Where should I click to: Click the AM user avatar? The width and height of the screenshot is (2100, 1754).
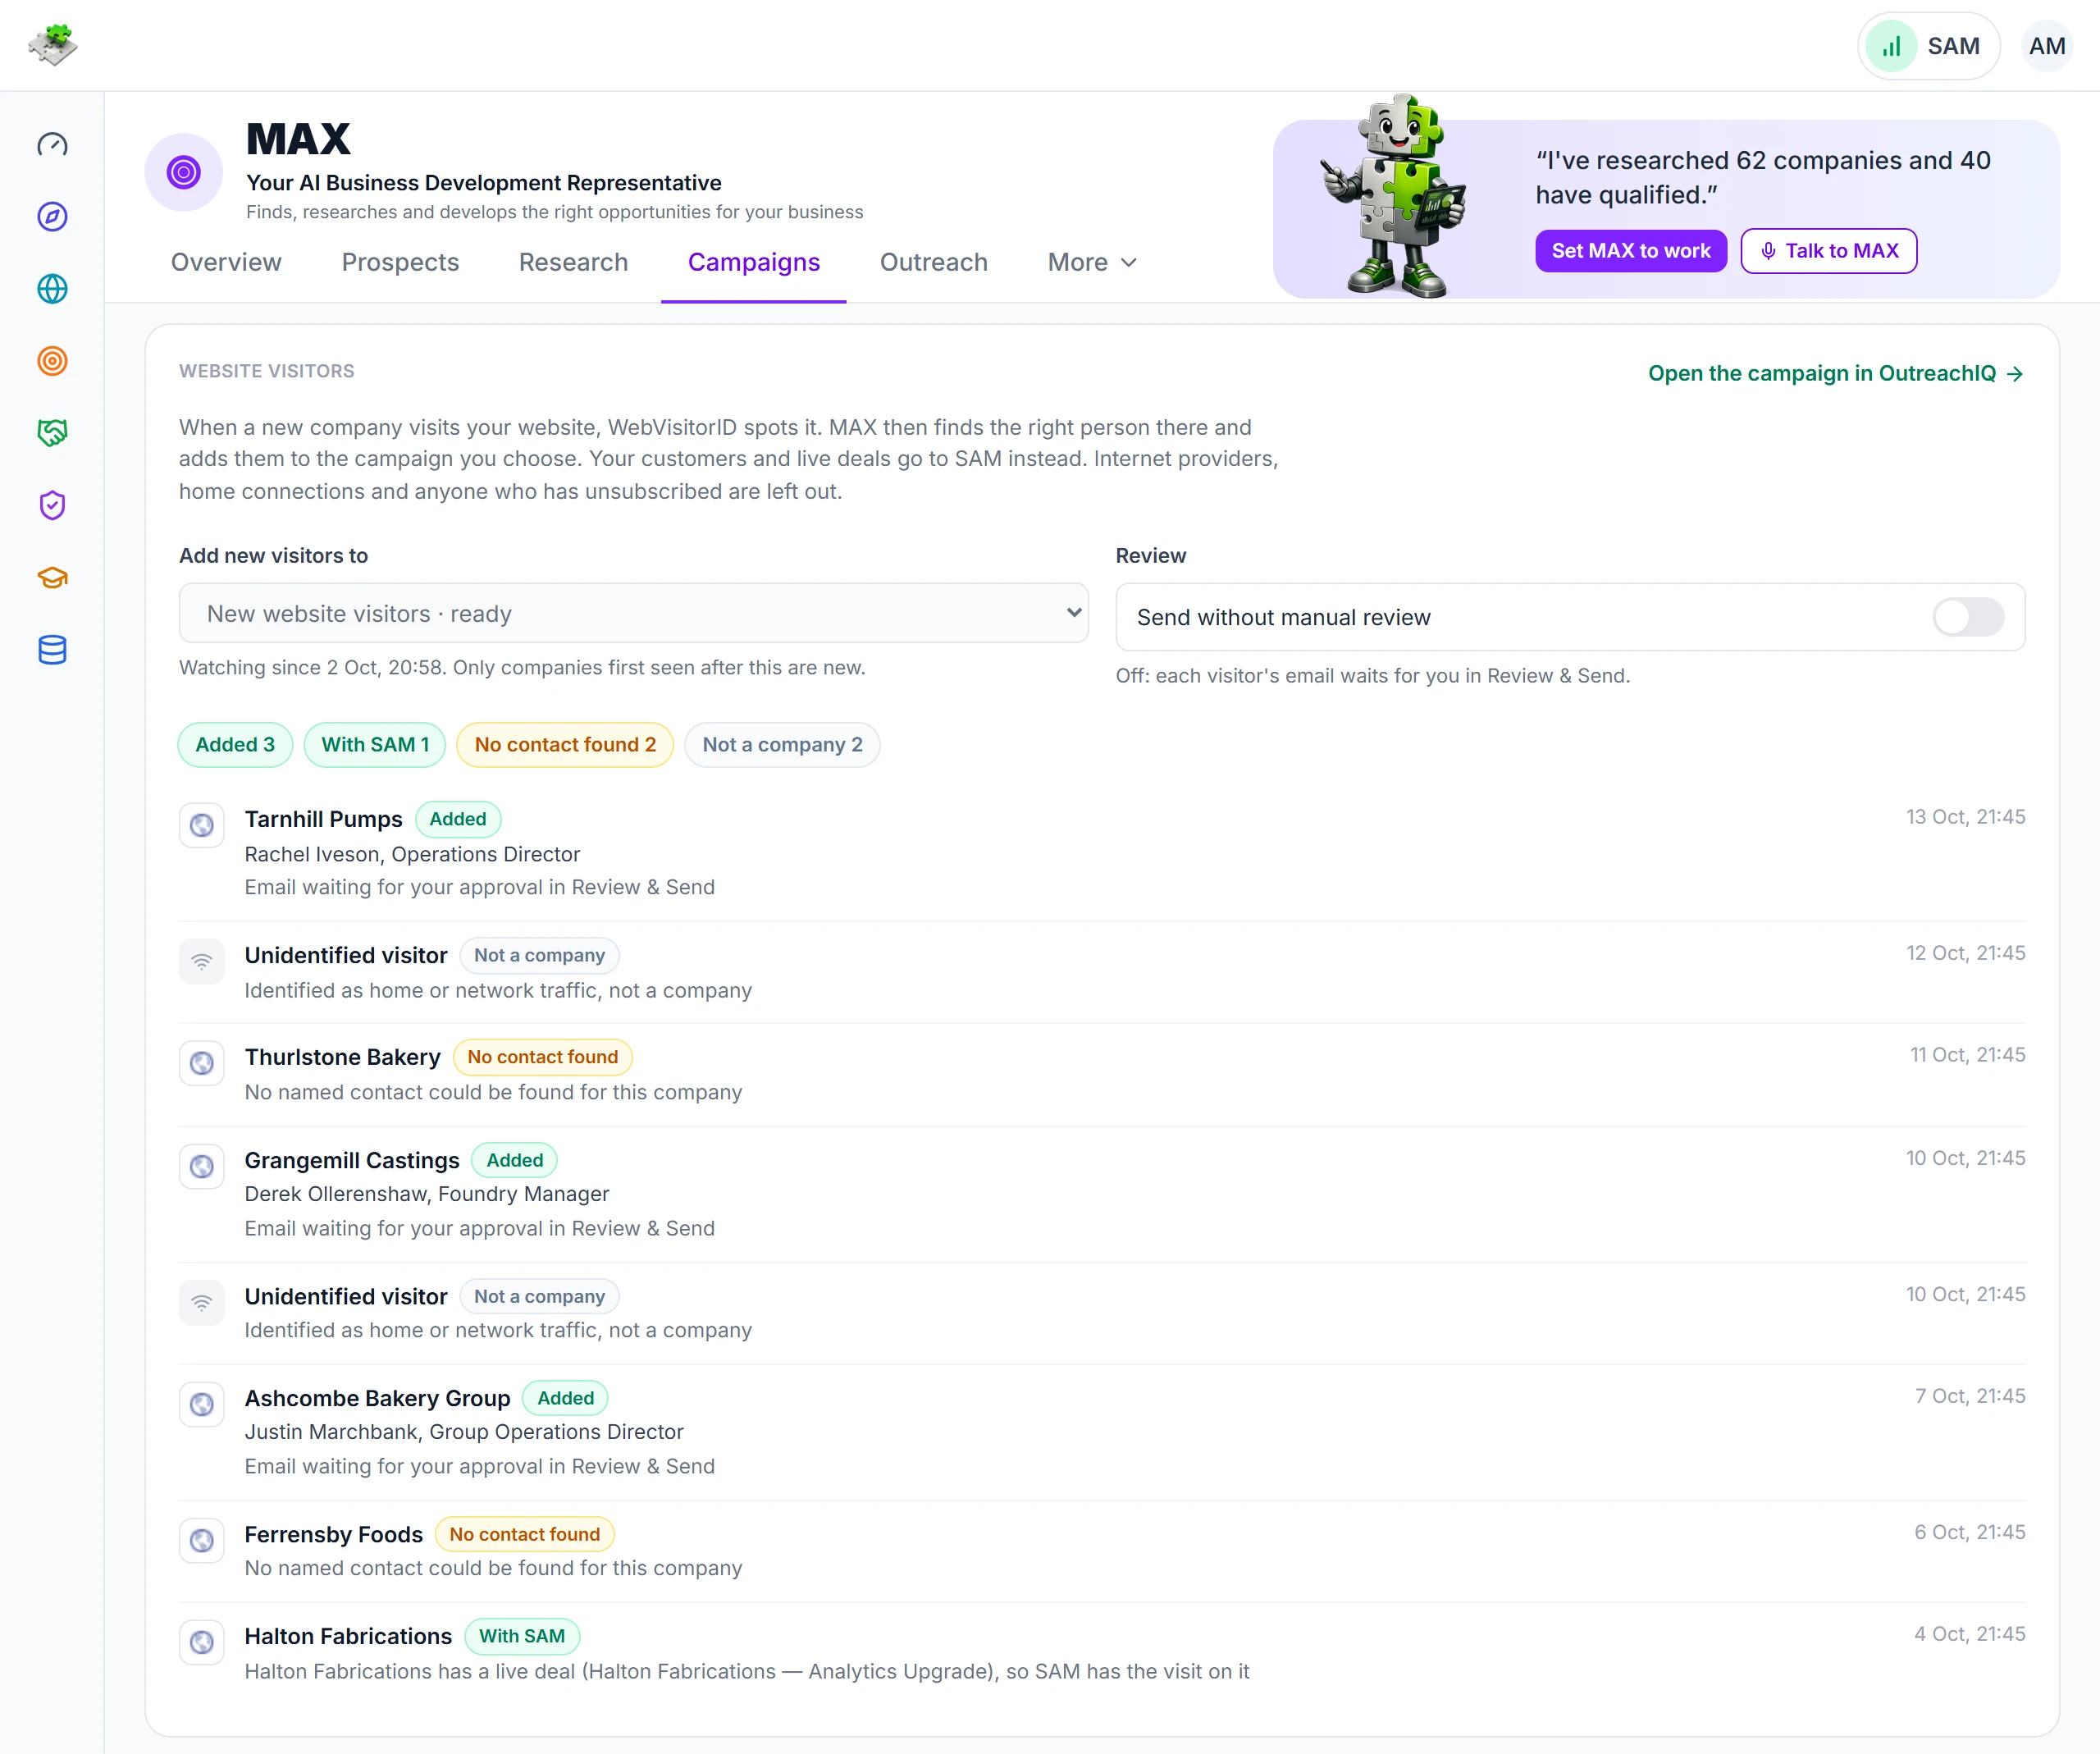click(x=2046, y=46)
